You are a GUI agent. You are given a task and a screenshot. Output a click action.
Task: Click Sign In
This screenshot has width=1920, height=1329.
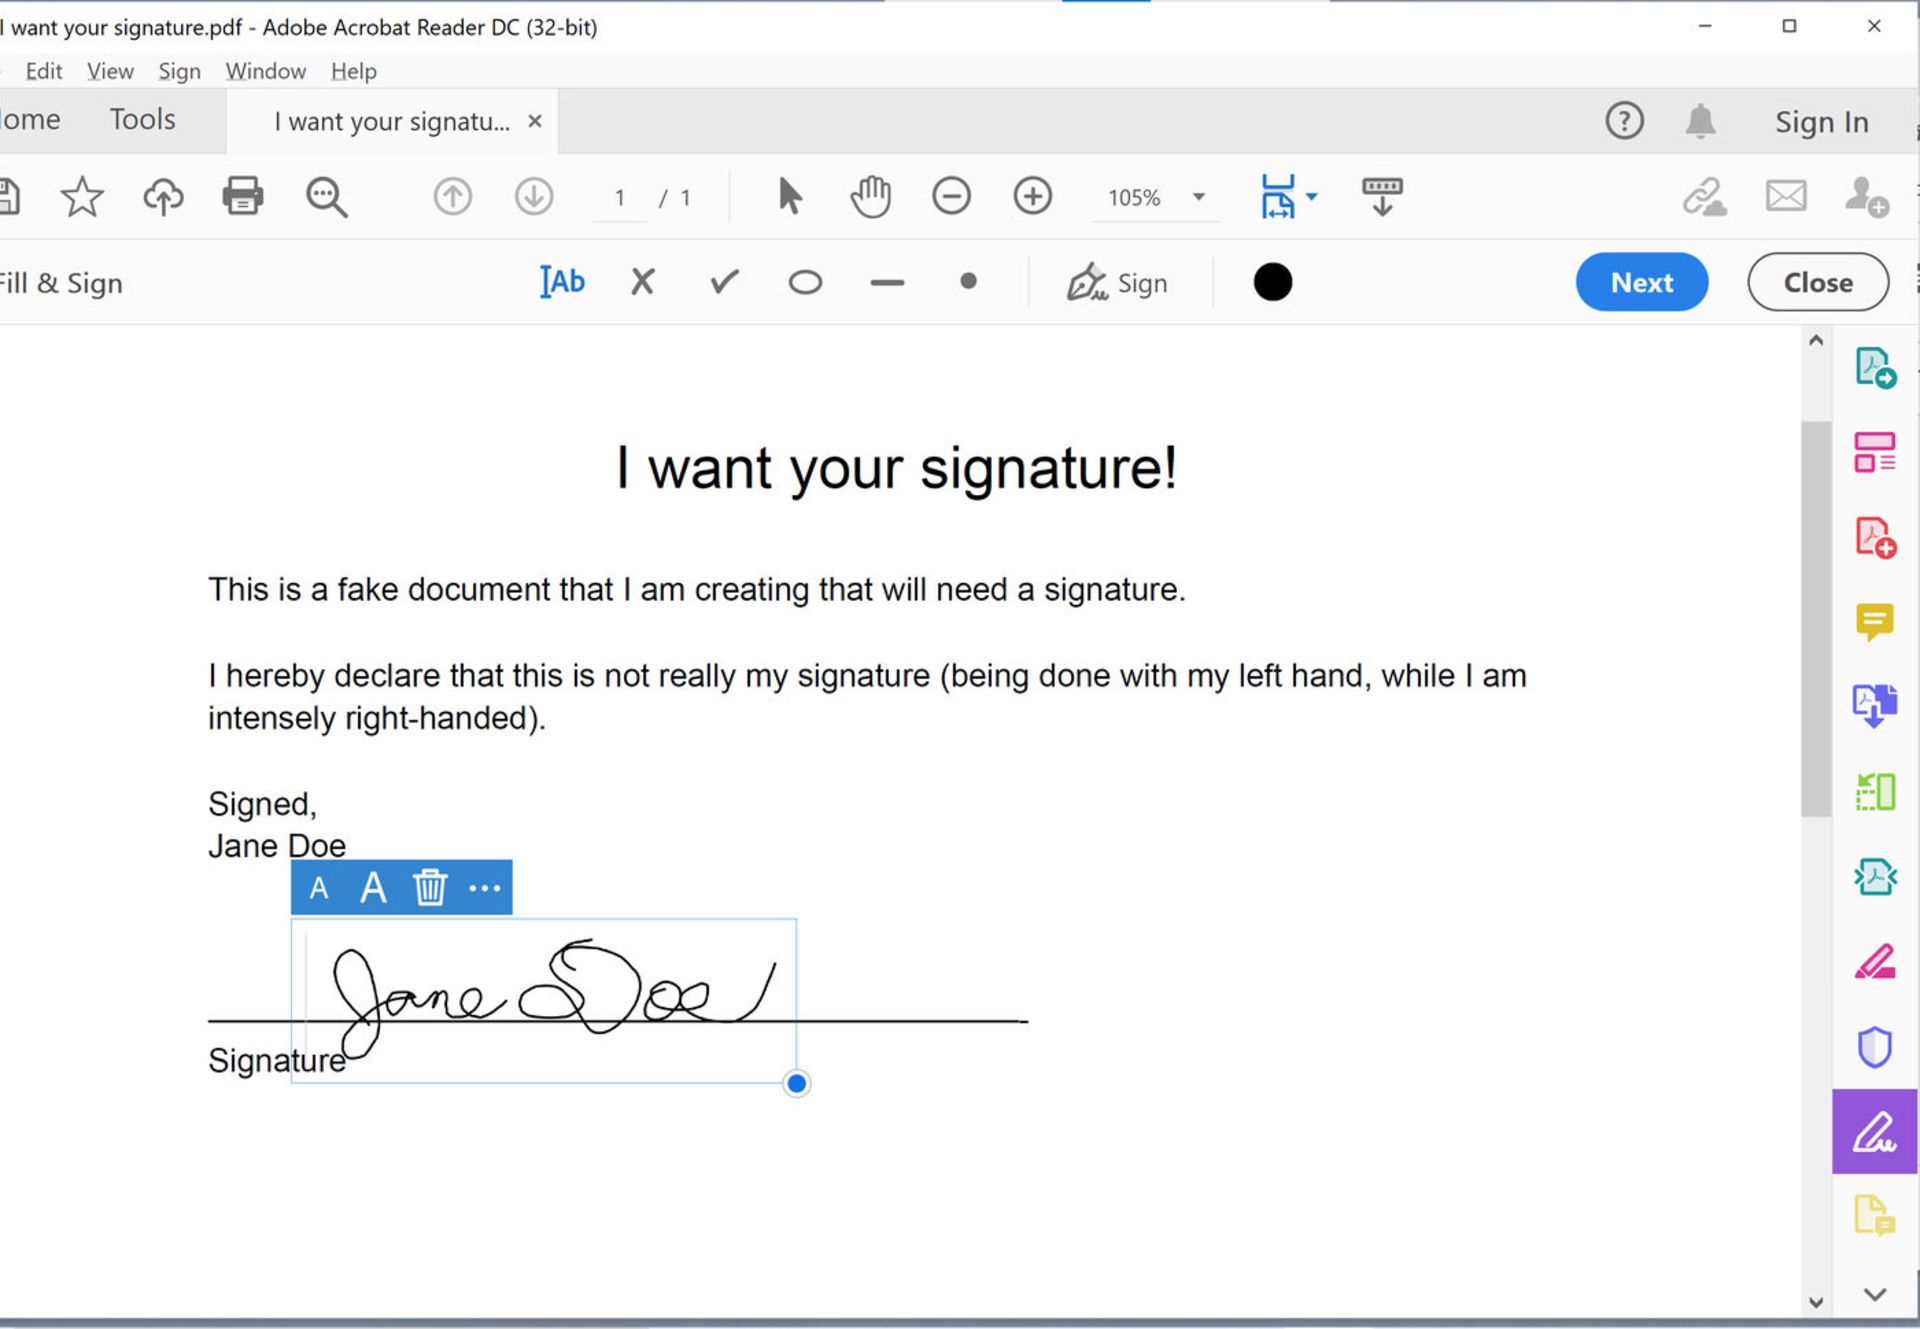coord(1822,122)
